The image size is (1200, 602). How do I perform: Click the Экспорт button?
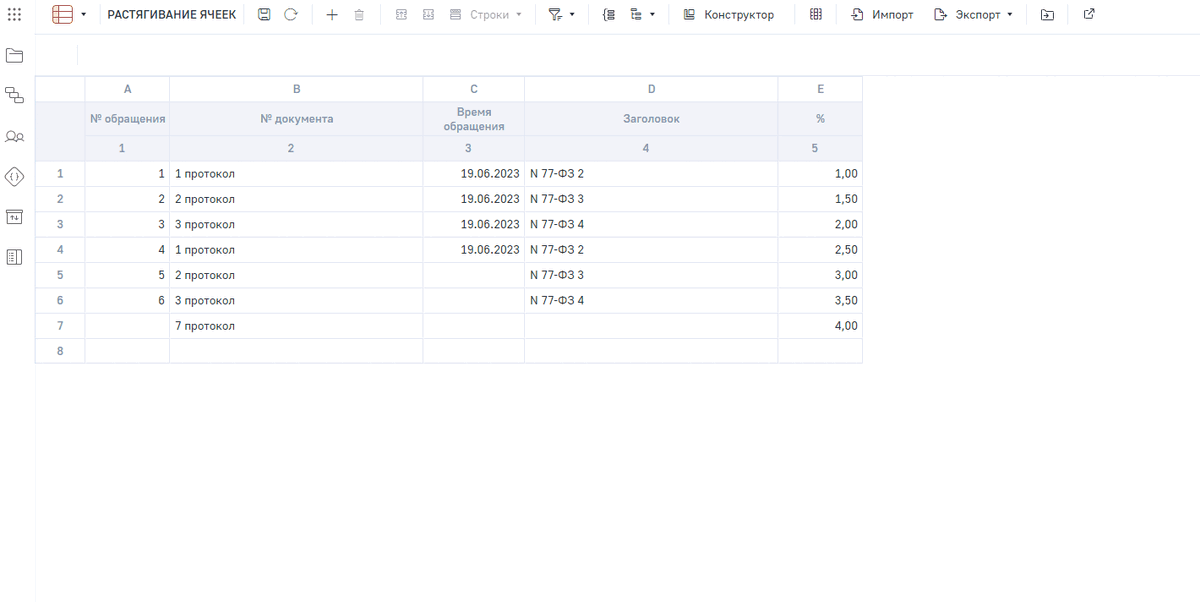(x=967, y=15)
